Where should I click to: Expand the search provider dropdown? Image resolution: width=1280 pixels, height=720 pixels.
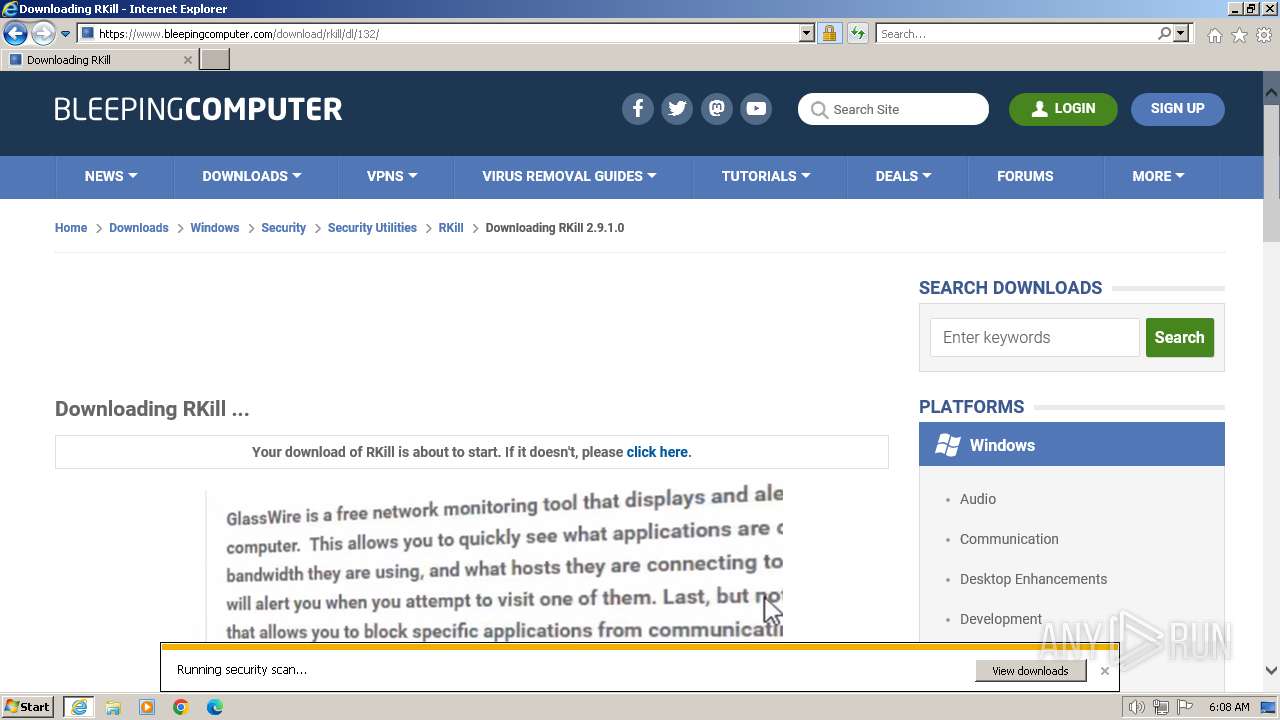tap(1181, 34)
